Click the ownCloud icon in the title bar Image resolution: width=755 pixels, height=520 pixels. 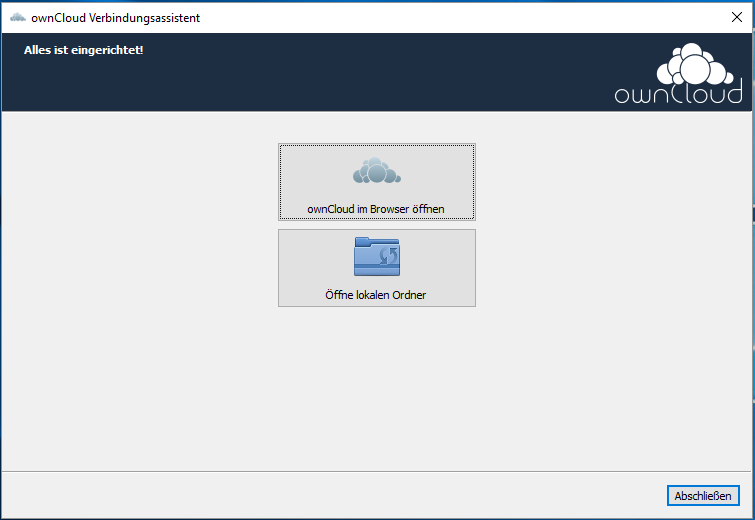17,17
